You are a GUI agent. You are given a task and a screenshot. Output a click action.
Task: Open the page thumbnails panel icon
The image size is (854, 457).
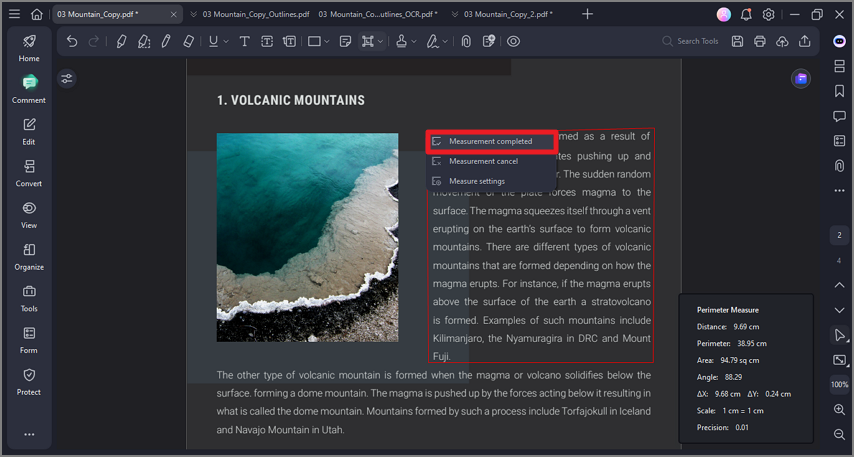click(839, 66)
